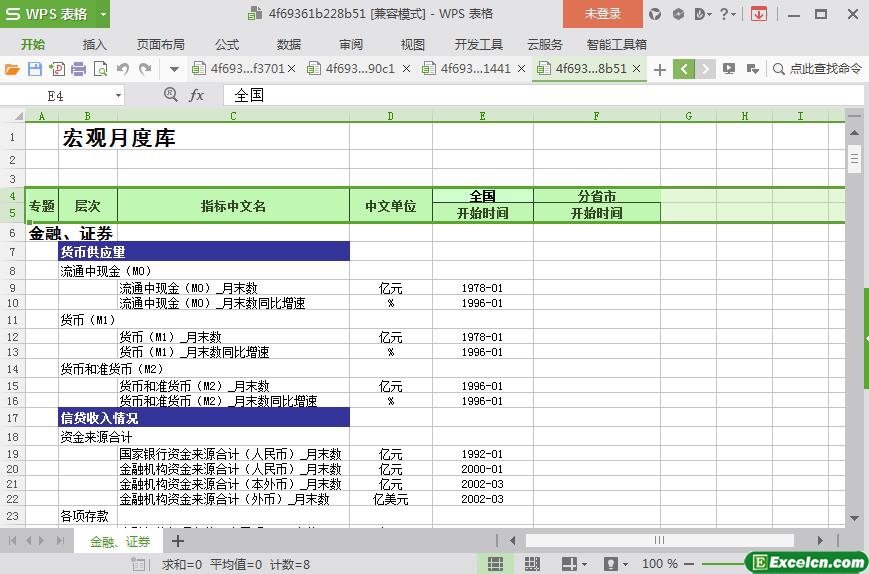This screenshot has height=574, width=869.
Task: Click the horizontal scrollbar right arrow
Action: [820, 541]
